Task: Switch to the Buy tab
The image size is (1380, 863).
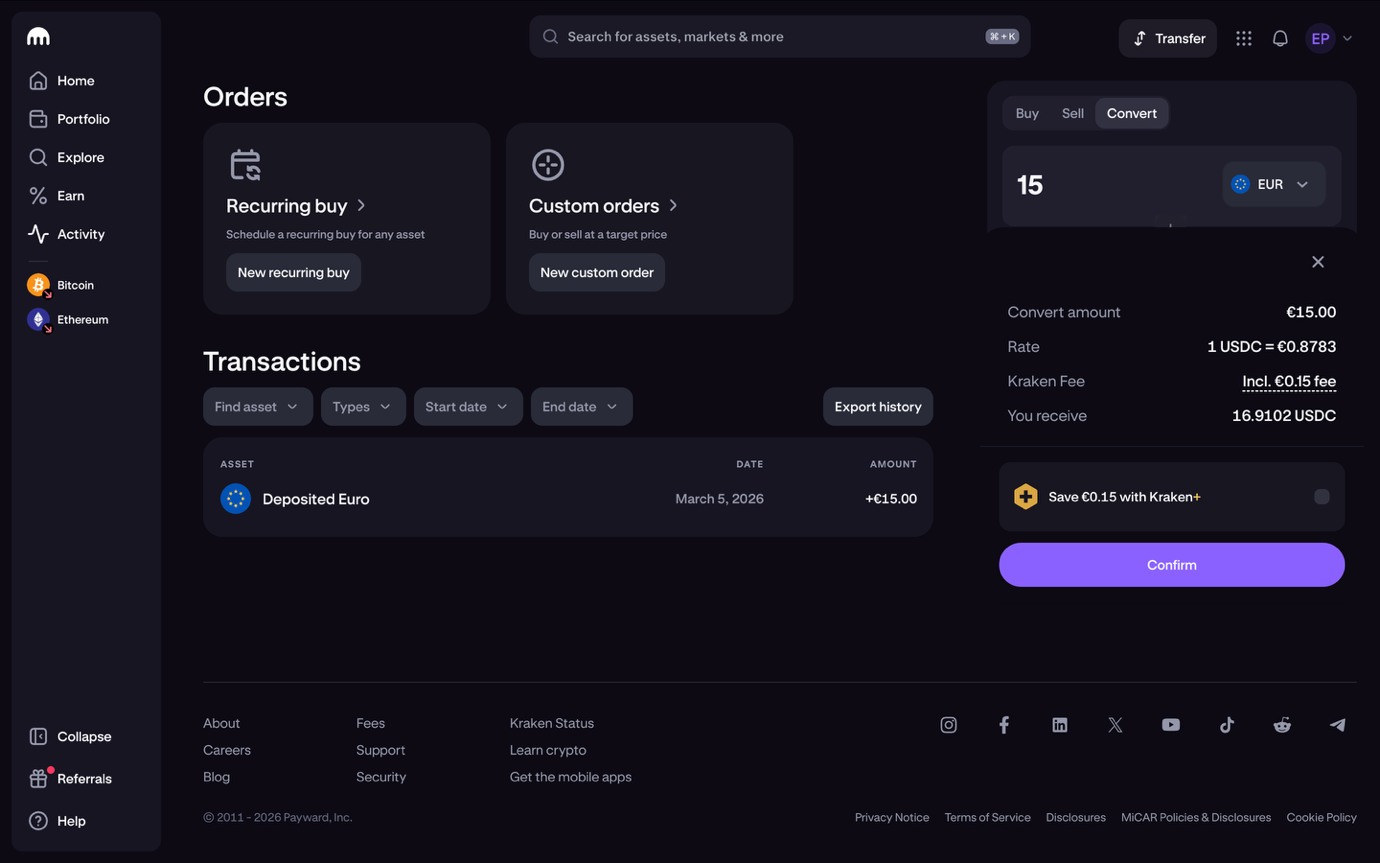Action: (1027, 113)
